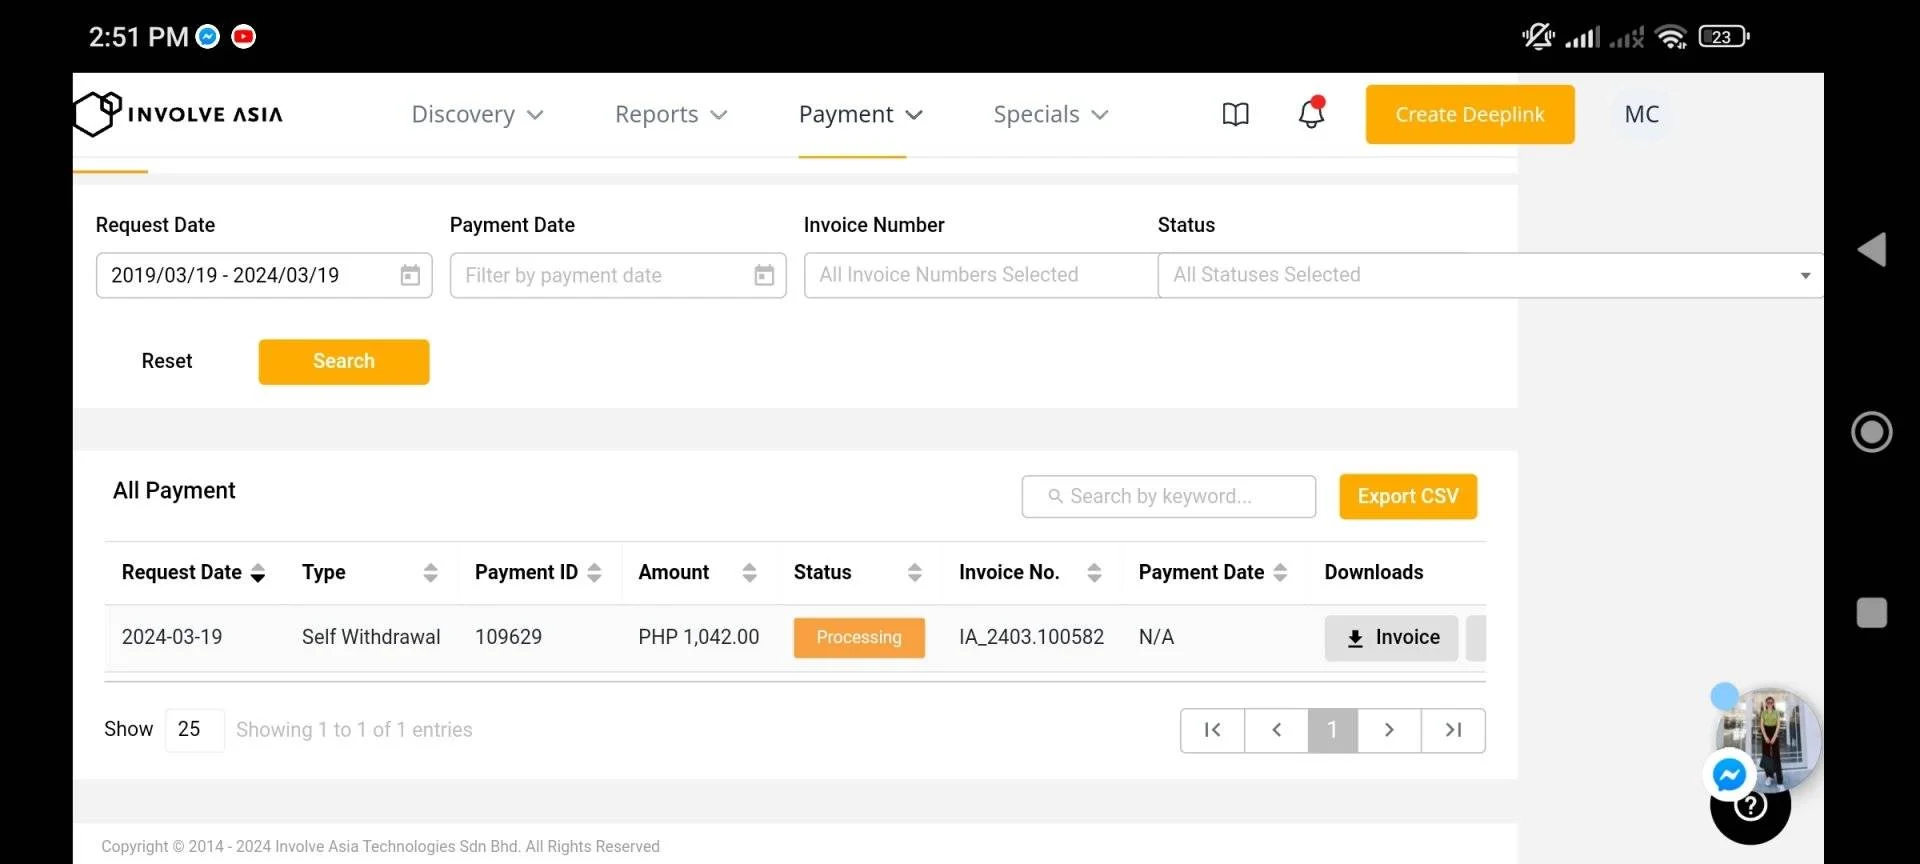Go to previous page of results
Viewport: 1920px width, 864px height.
tap(1276, 730)
